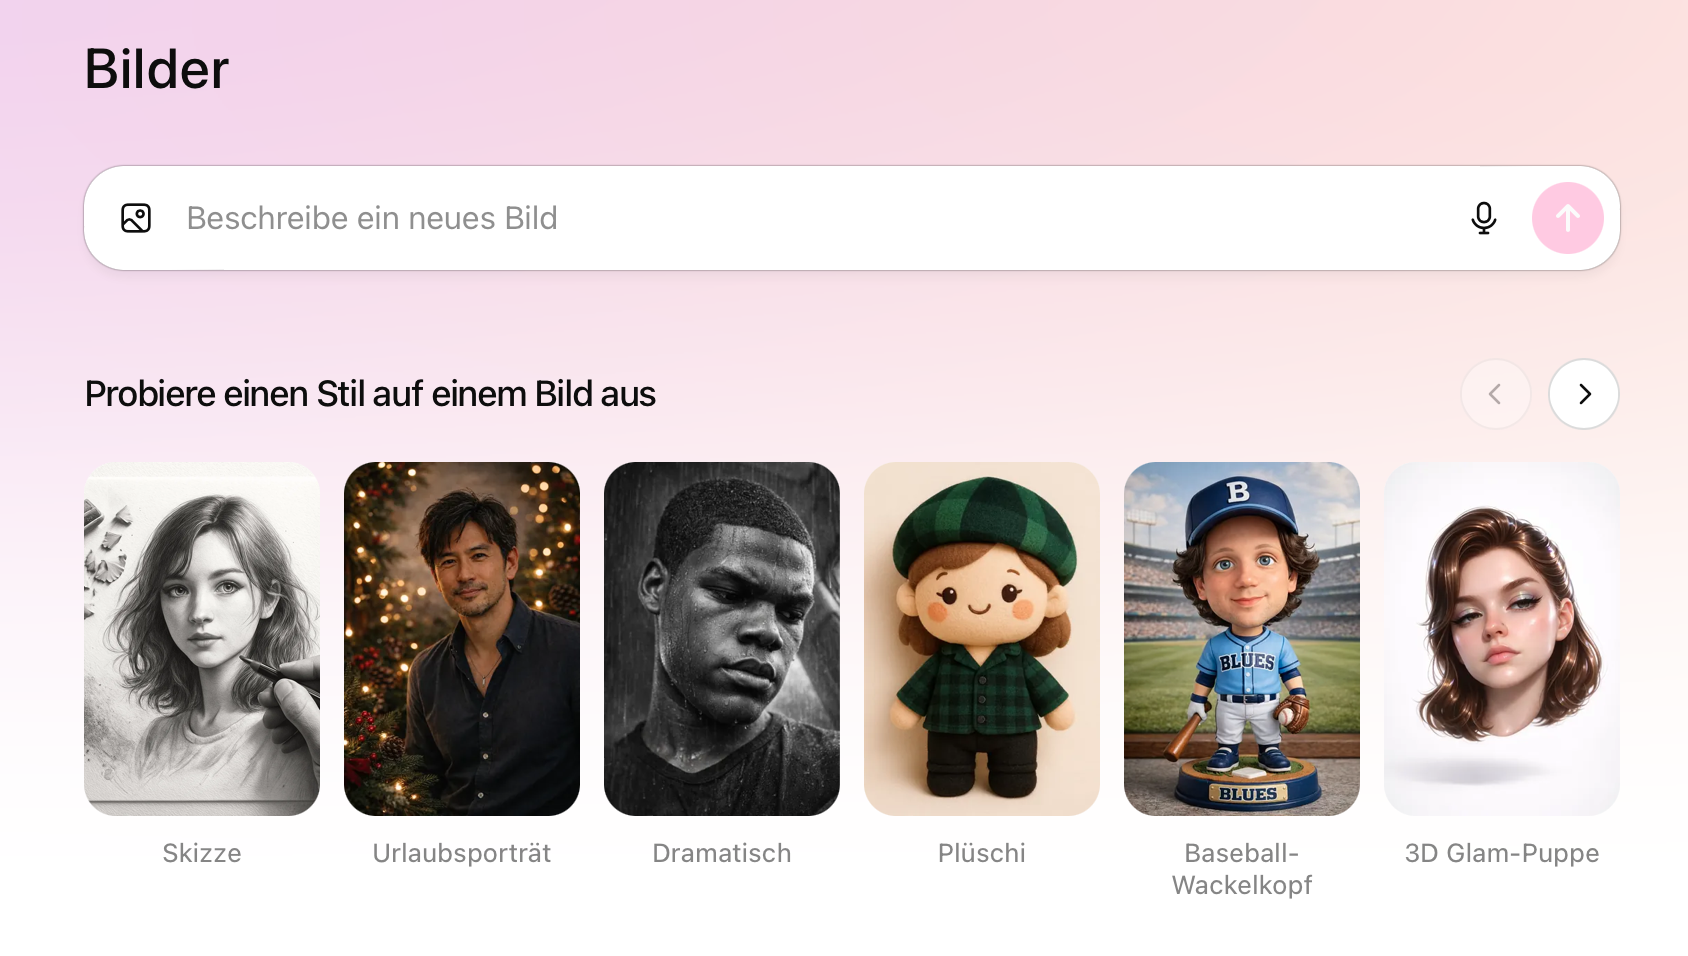
Task: Click the 'Skizze' text label
Action: [x=202, y=853]
